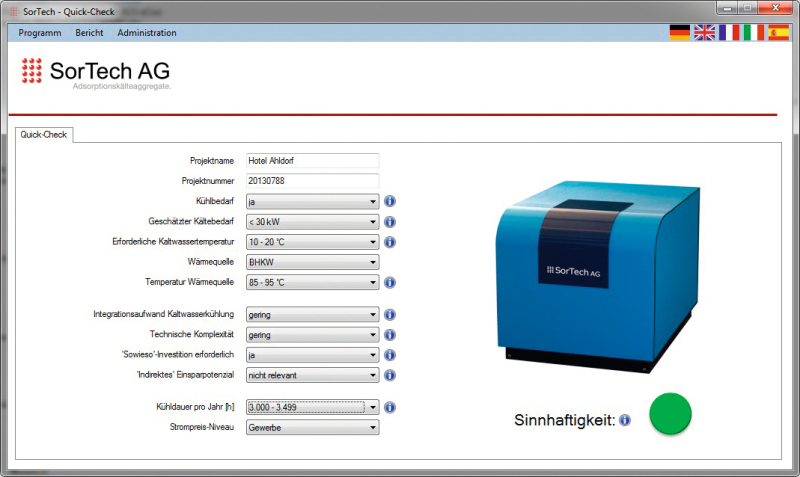Show info next to Sinnhaftigkeit
This screenshot has width=800, height=477.
[625, 420]
